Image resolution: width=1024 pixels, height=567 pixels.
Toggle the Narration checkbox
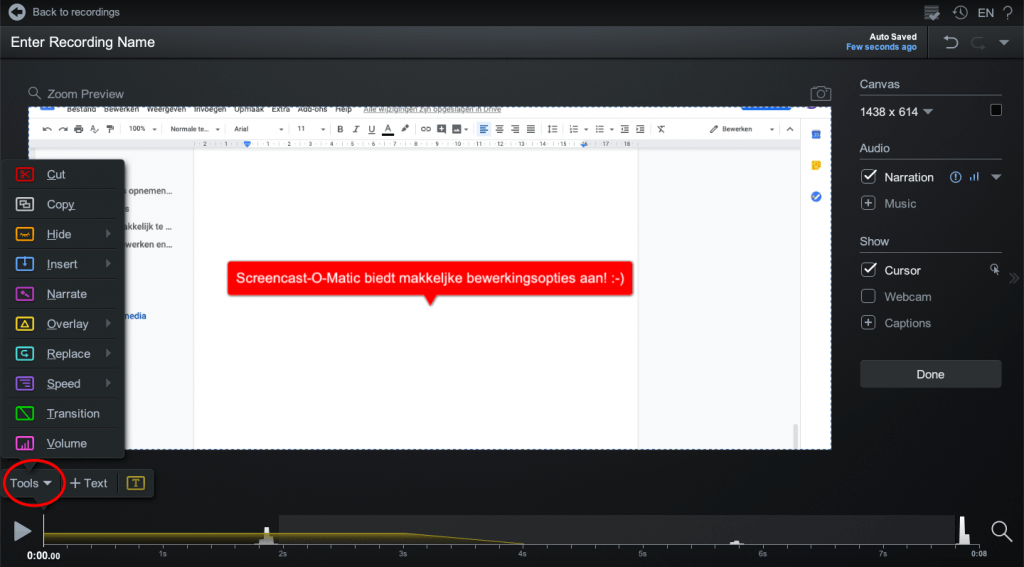tap(868, 176)
